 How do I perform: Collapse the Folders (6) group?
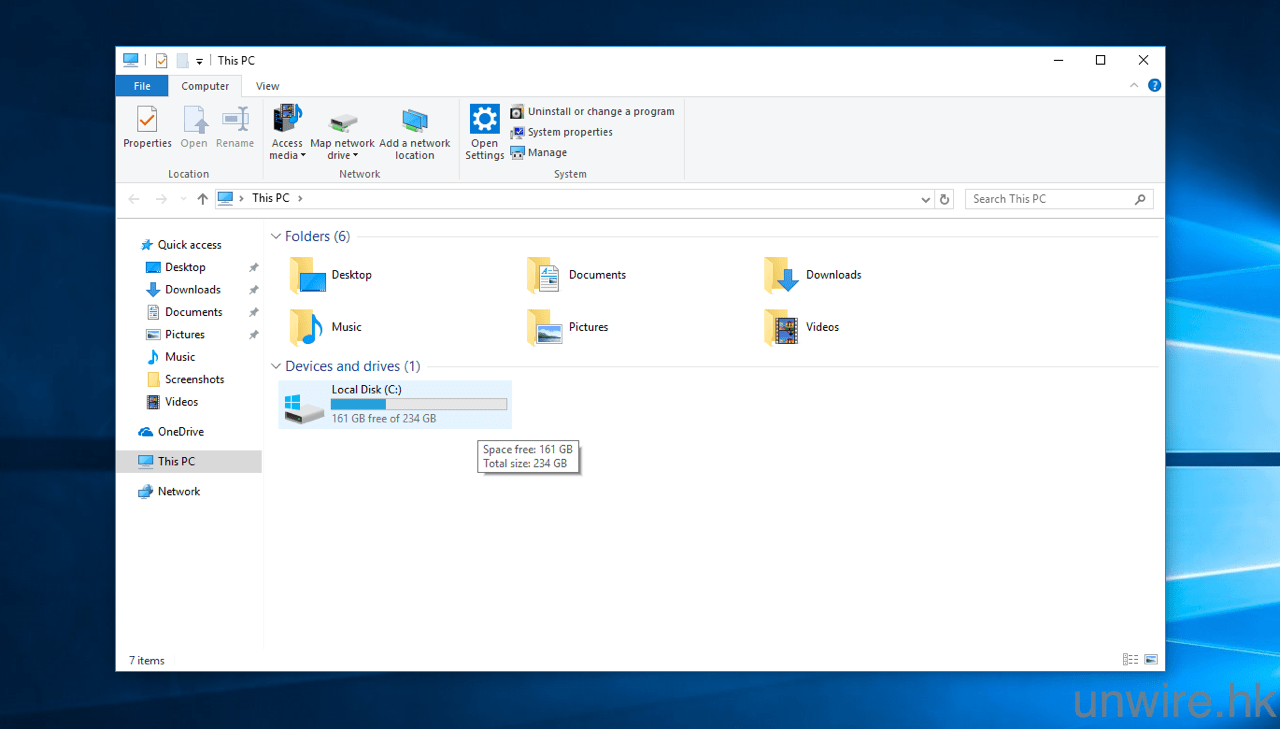click(x=276, y=237)
